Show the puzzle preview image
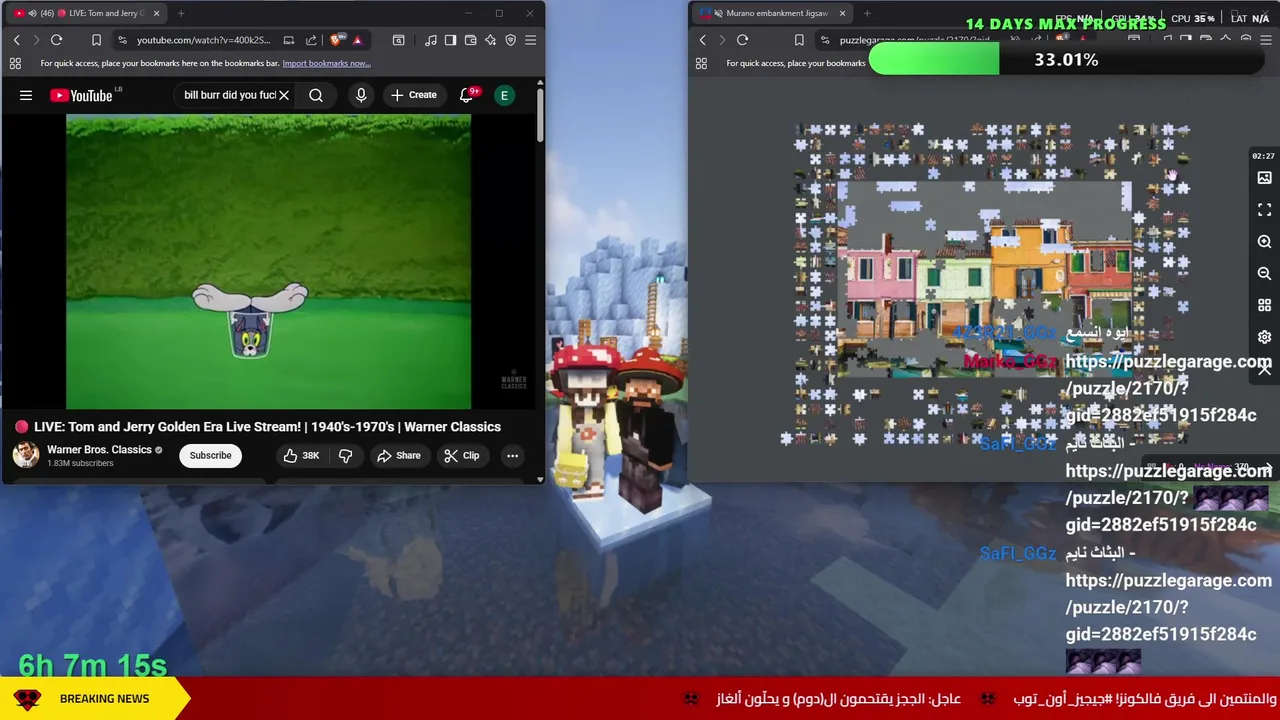 point(1264,178)
